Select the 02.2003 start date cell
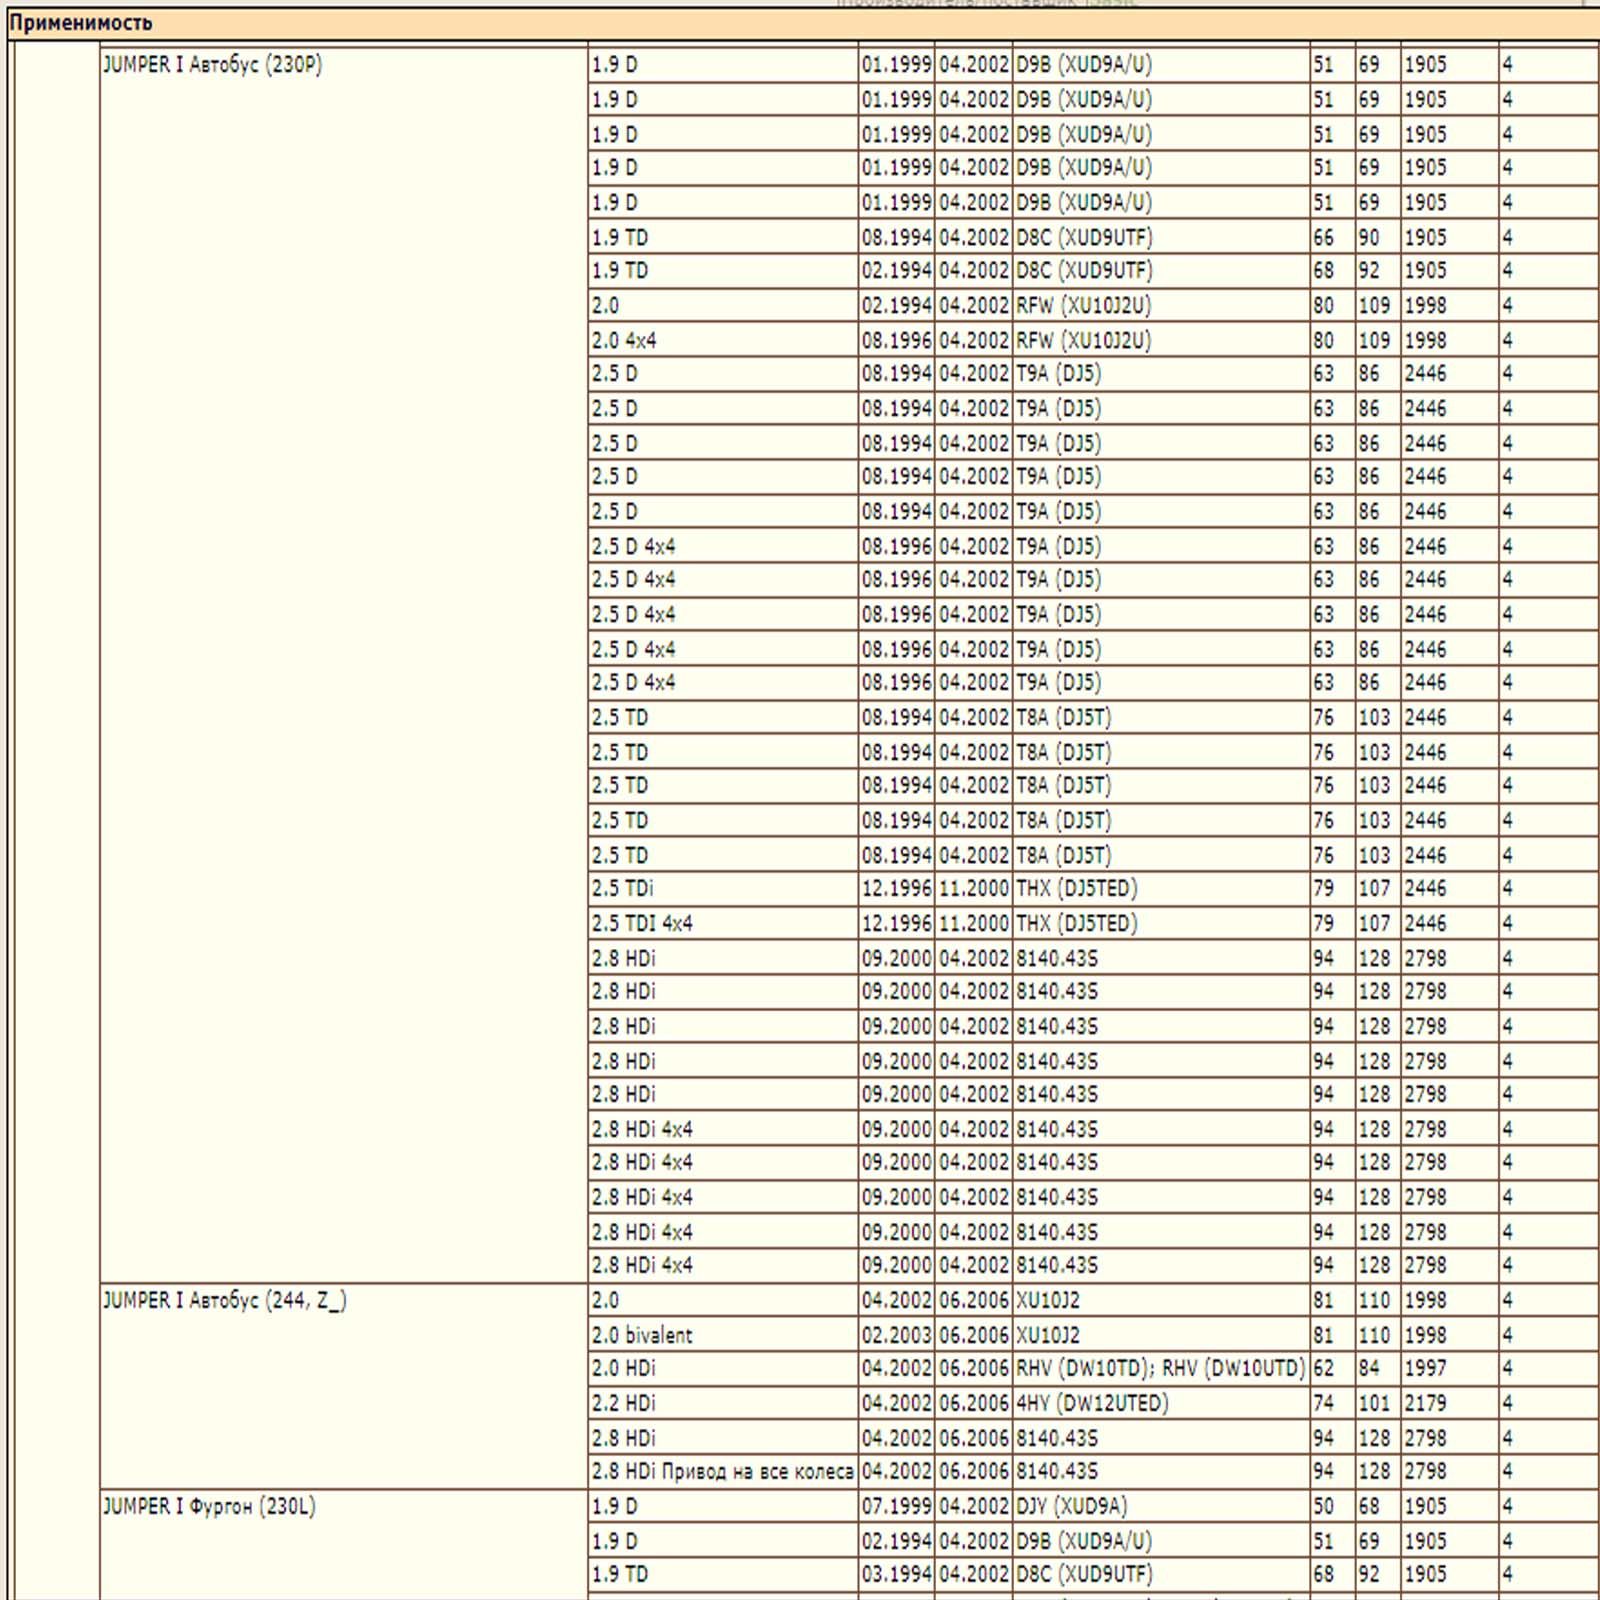1600x1600 pixels. 897,1335
